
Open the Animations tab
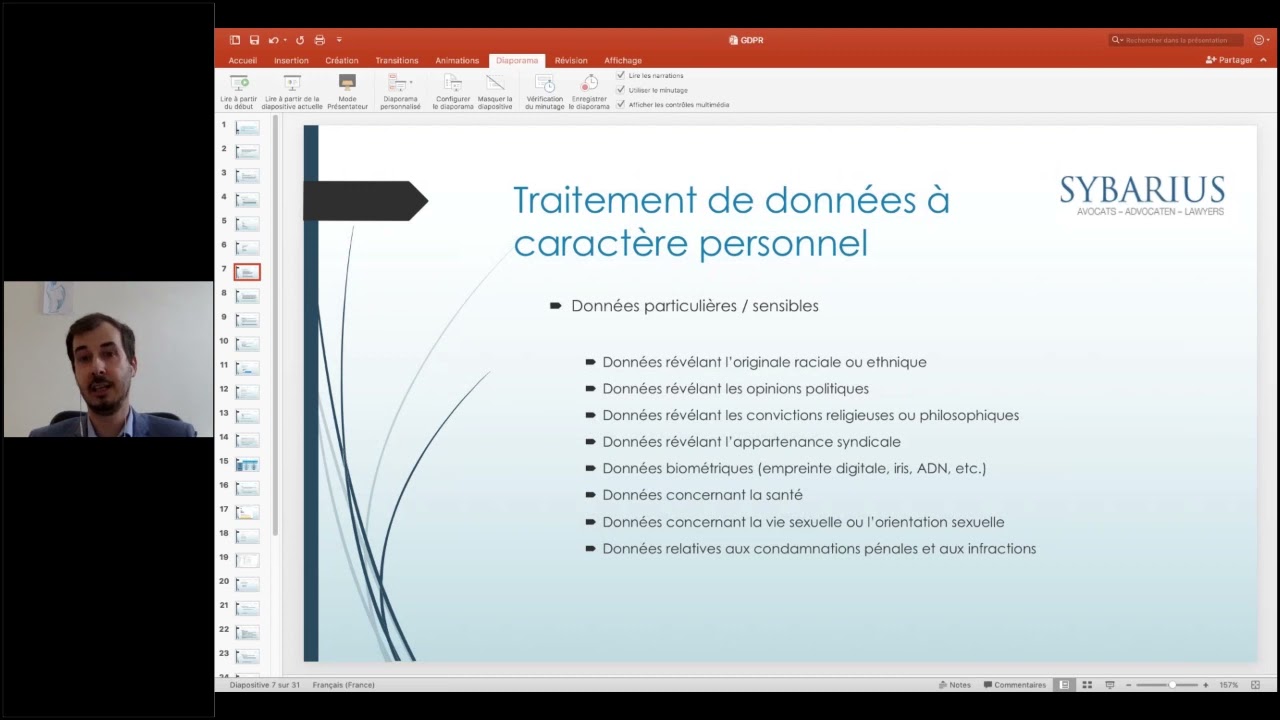click(x=457, y=60)
